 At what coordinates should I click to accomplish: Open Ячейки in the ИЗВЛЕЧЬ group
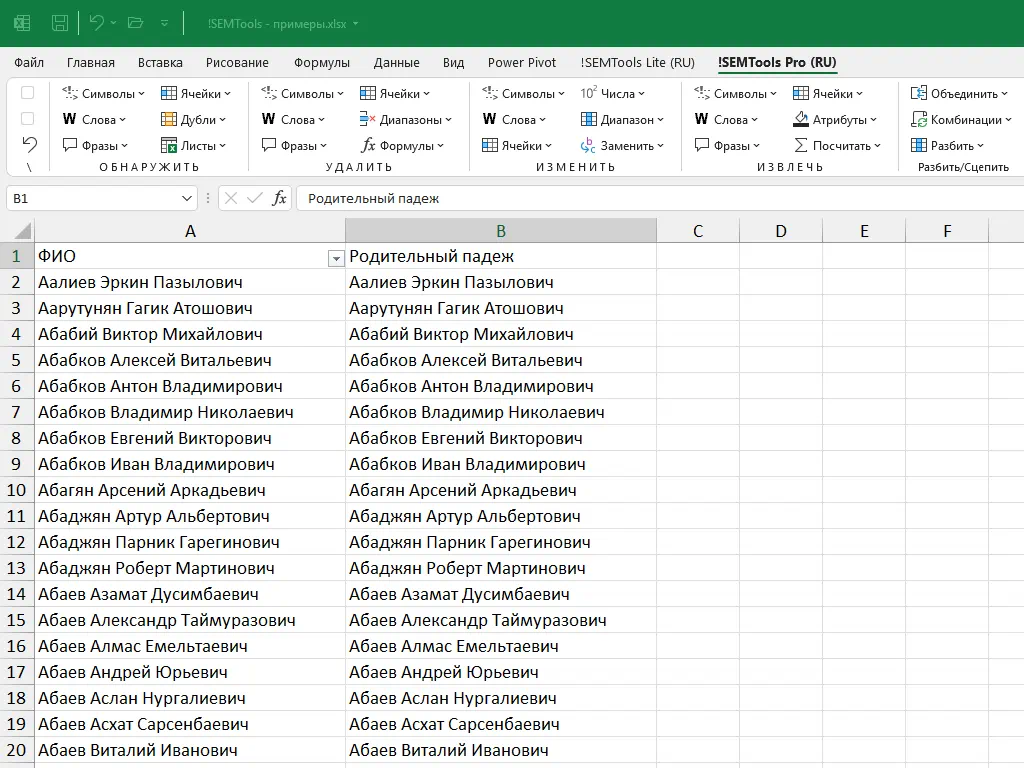tap(828, 93)
